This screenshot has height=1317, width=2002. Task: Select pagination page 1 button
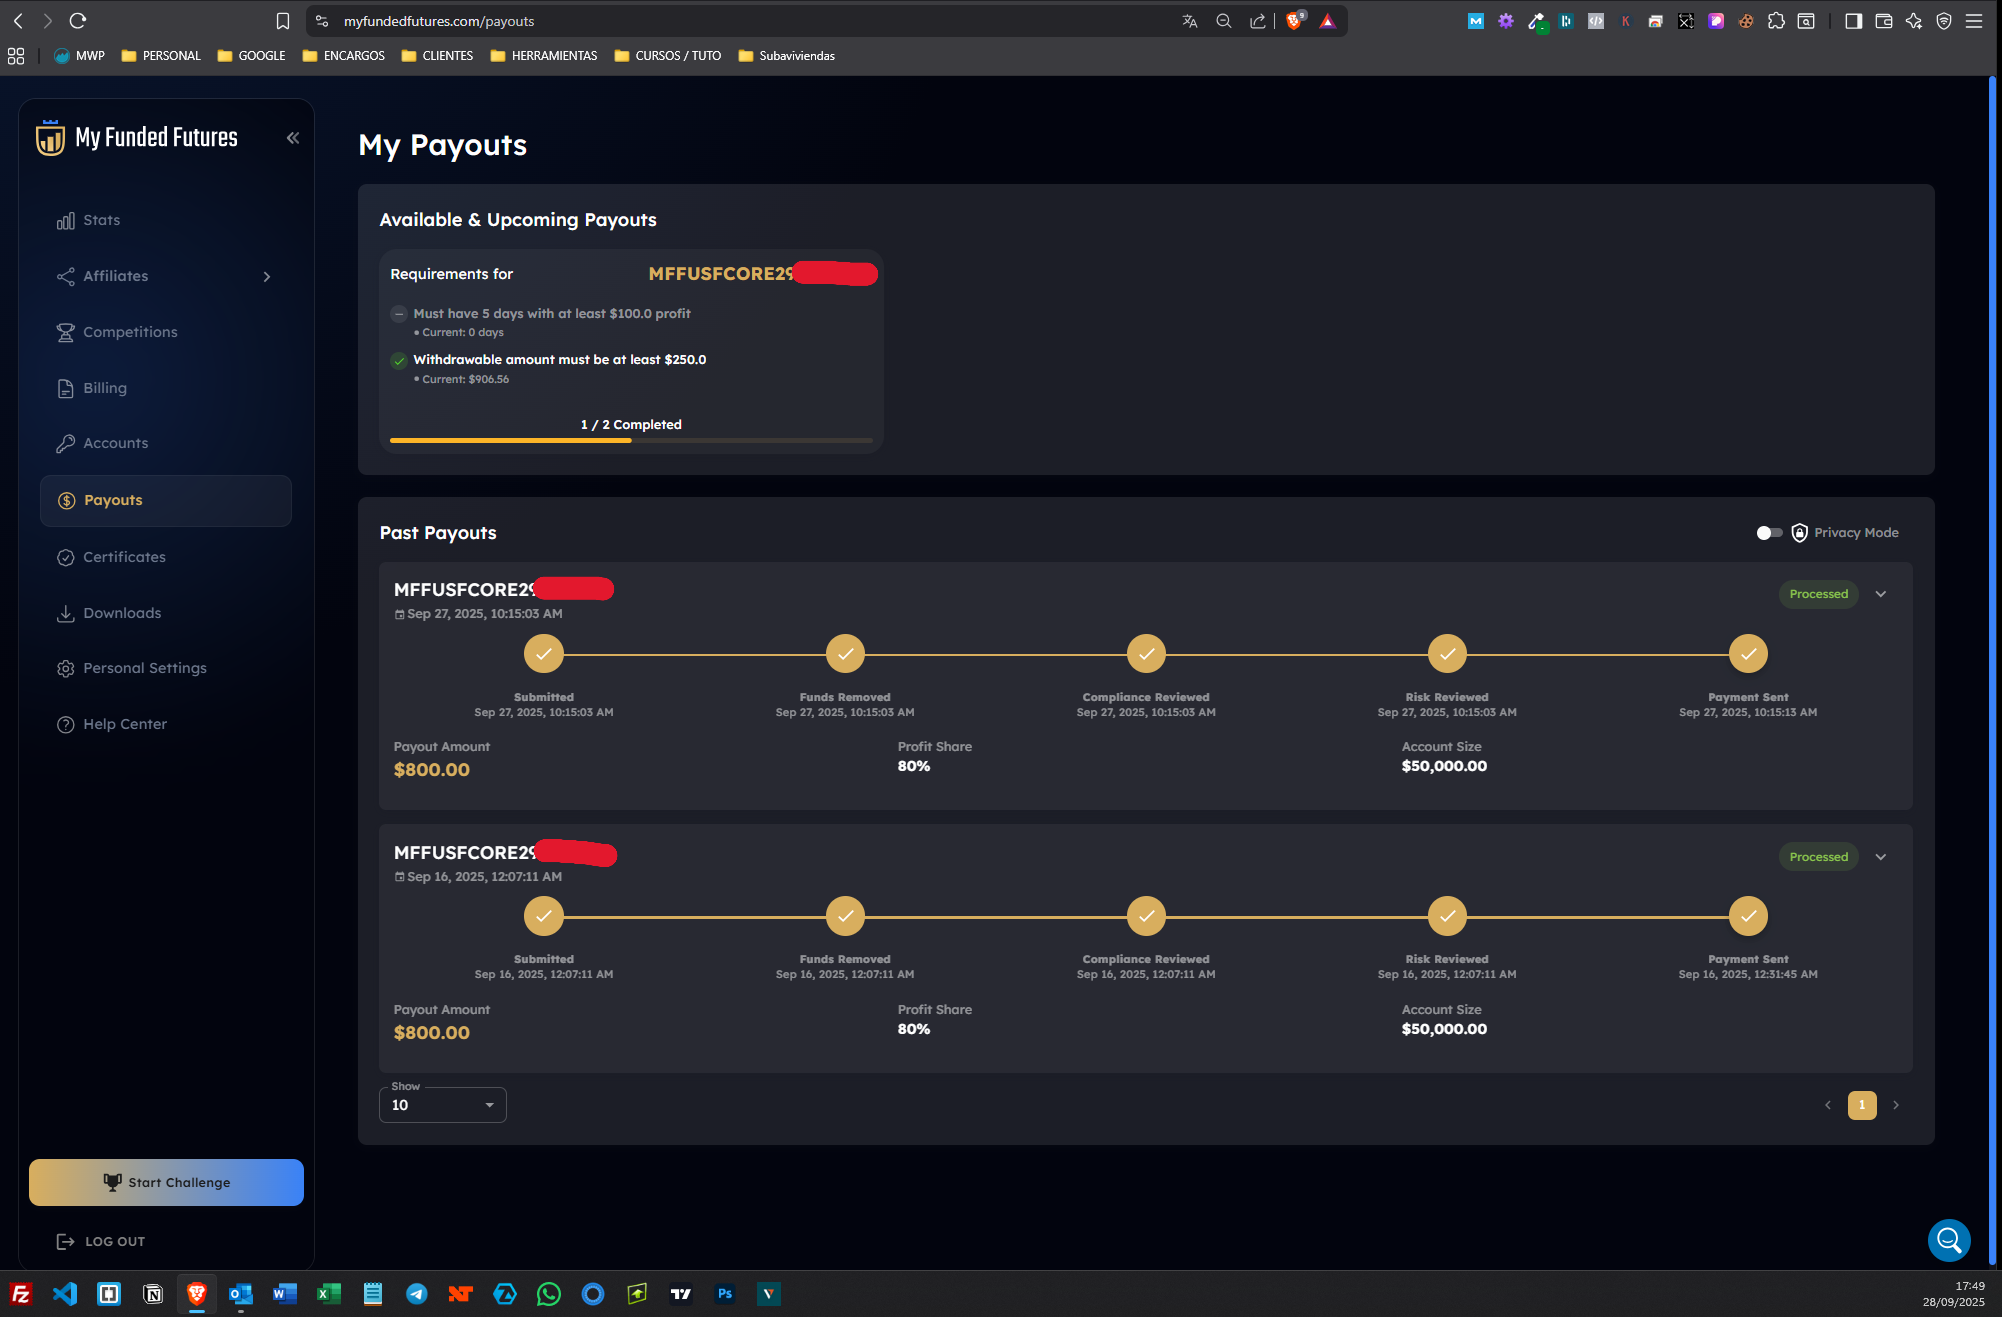(x=1861, y=1105)
